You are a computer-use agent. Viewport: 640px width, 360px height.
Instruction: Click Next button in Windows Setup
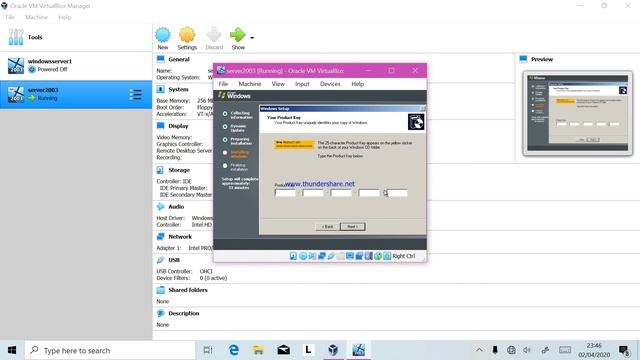pyautogui.click(x=353, y=227)
